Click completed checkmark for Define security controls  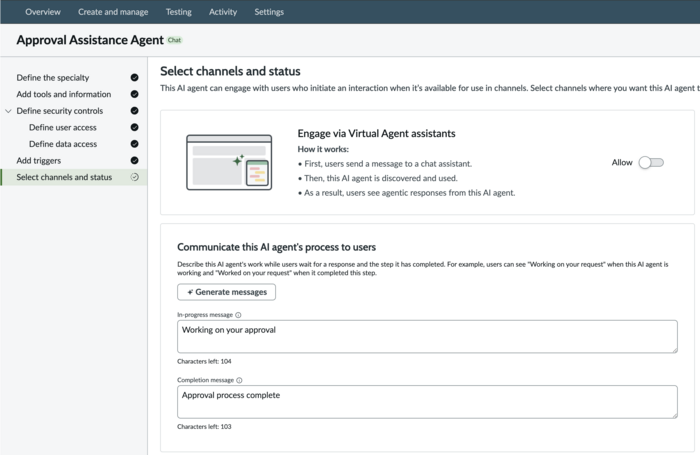(134, 111)
